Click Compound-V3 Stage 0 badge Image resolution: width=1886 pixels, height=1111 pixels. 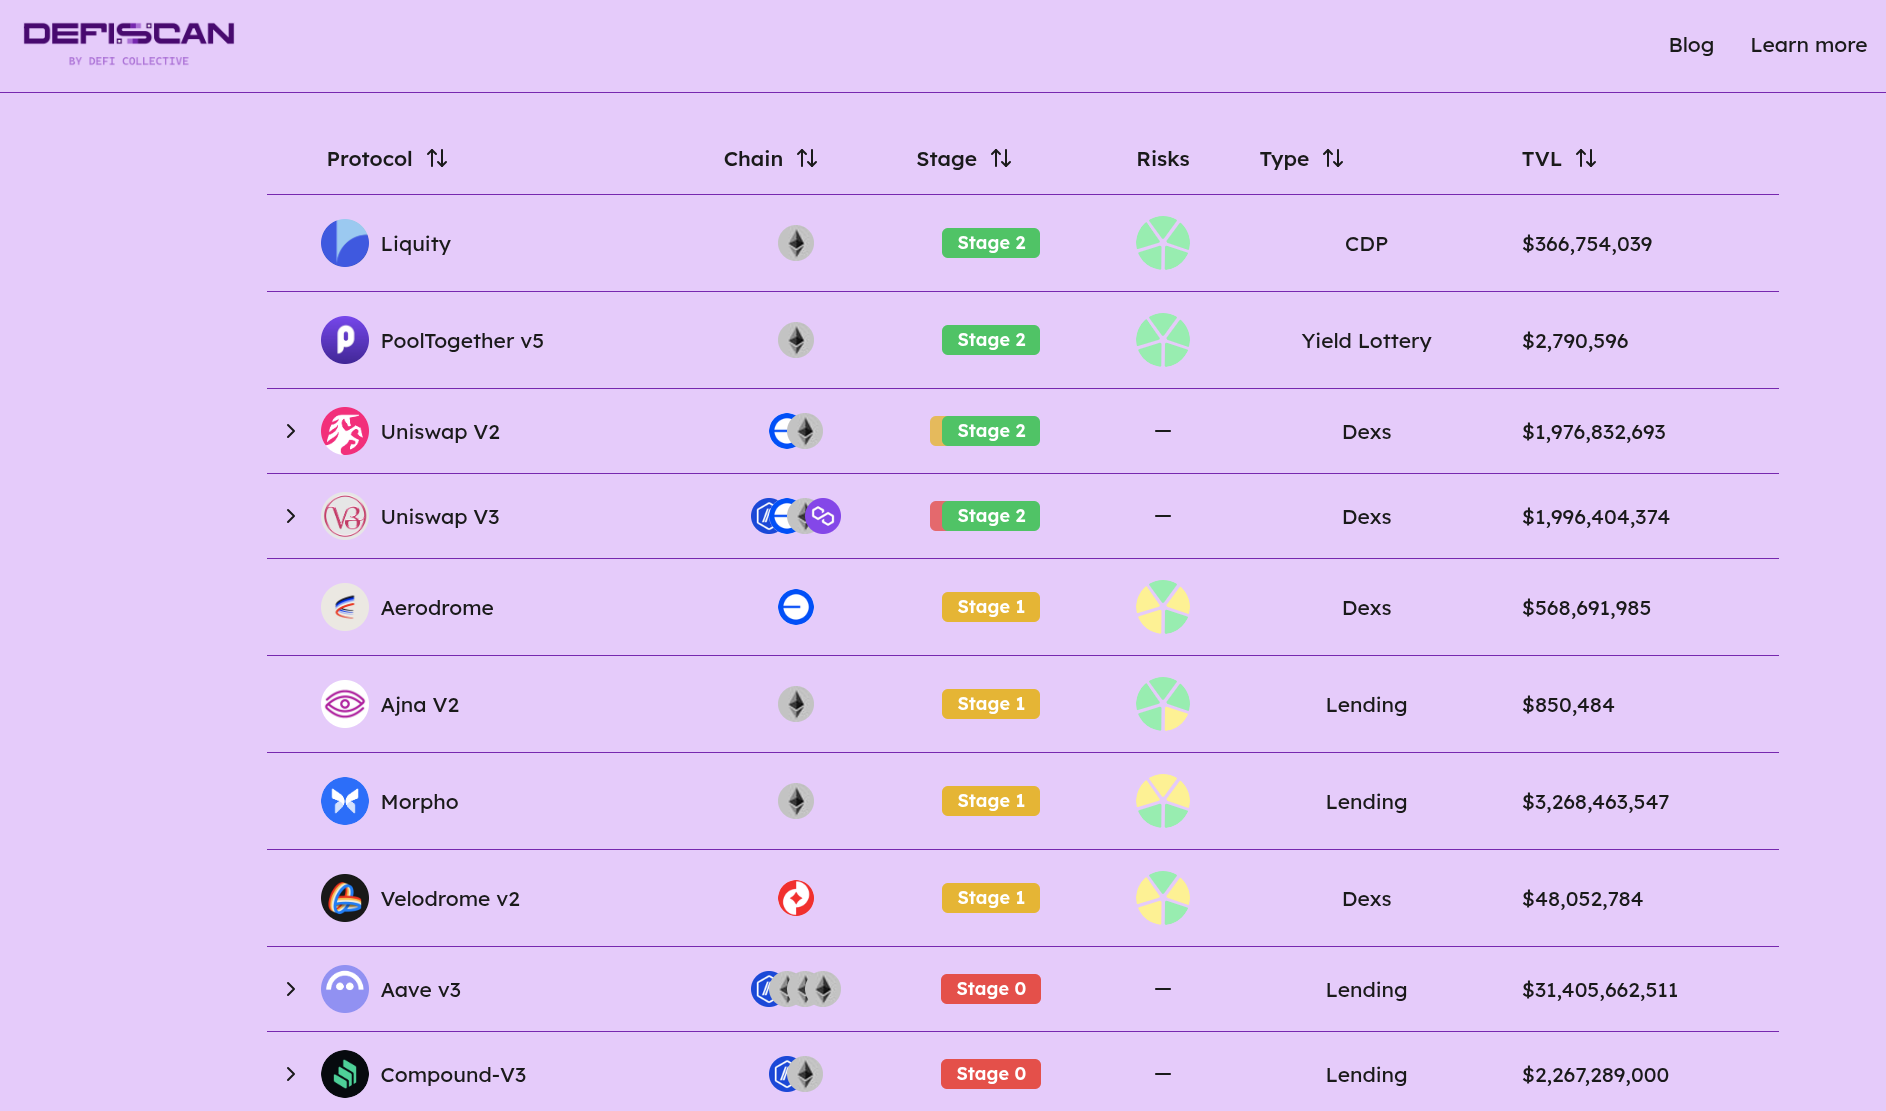click(991, 1074)
